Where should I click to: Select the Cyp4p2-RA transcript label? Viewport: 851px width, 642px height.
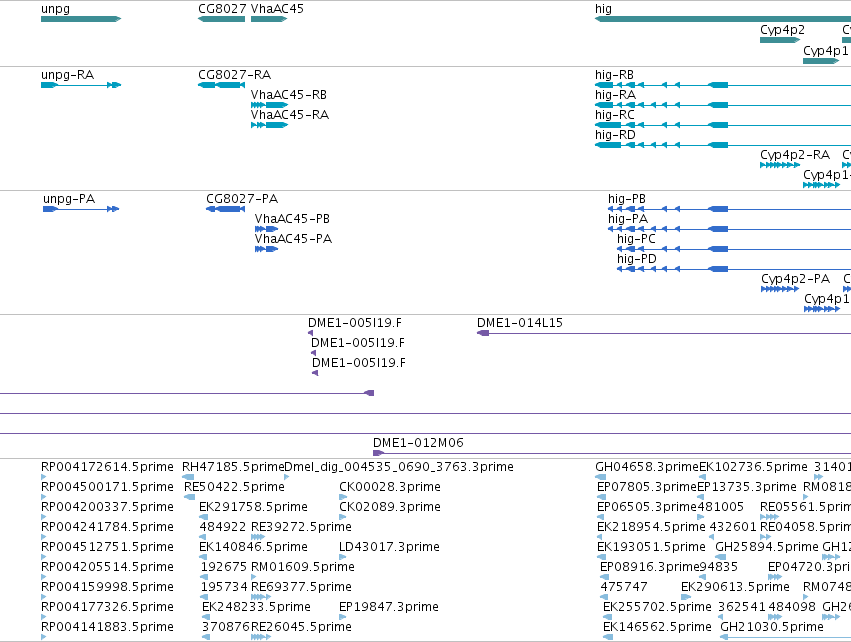795,155
